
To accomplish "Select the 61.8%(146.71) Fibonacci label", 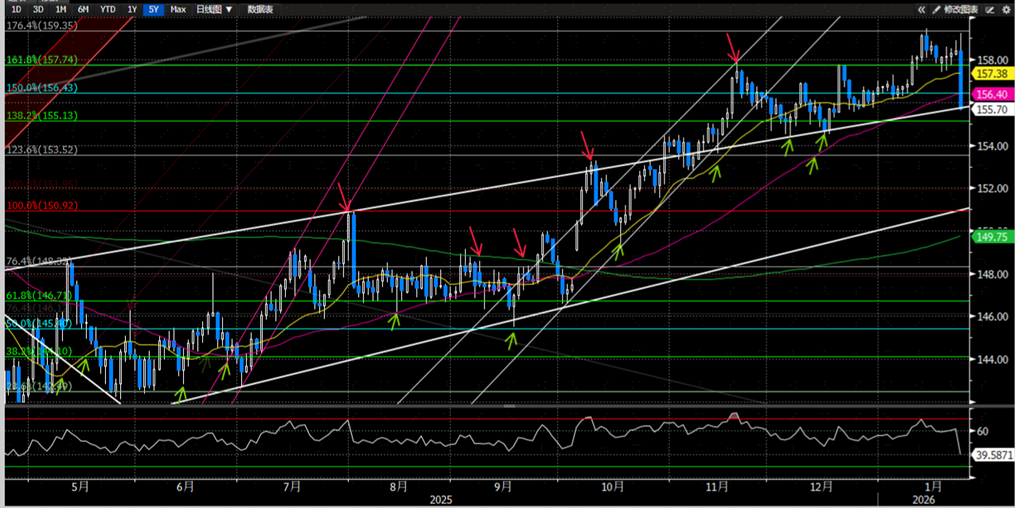I will 37,295.
